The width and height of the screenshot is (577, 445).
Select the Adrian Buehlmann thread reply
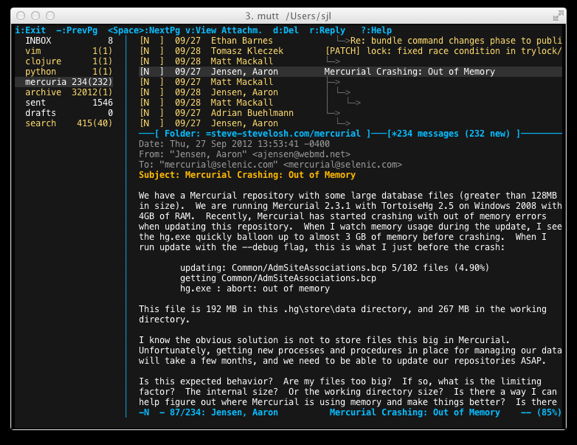point(350,113)
